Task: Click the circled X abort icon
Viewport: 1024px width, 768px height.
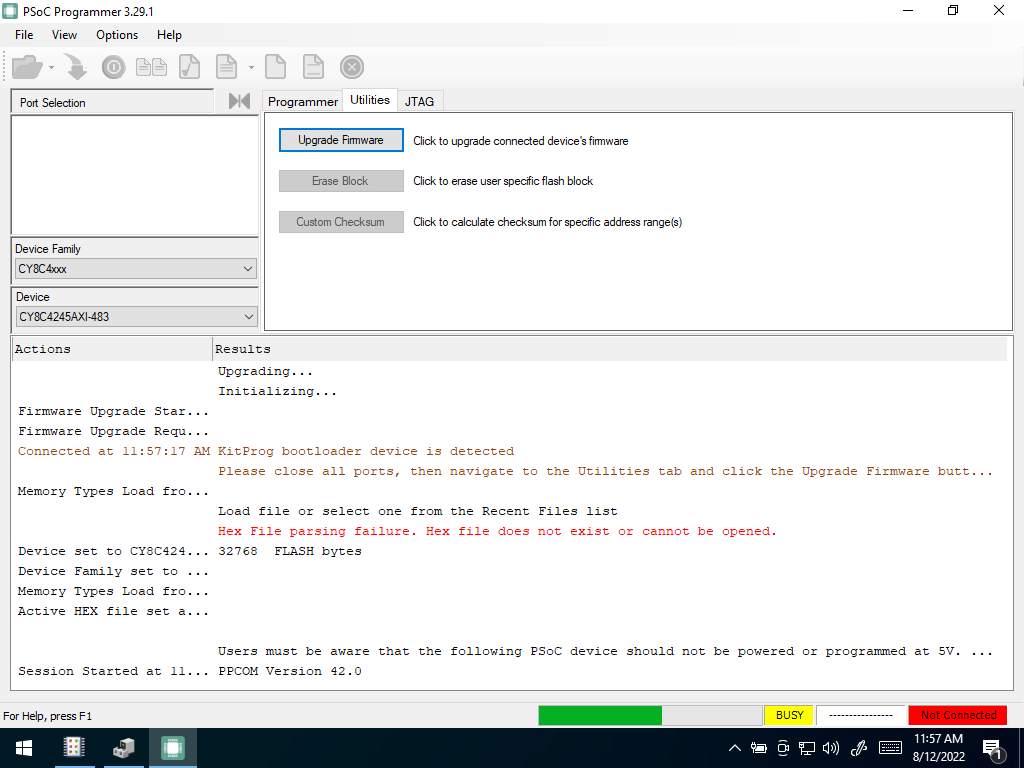Action: pos(351,67)
